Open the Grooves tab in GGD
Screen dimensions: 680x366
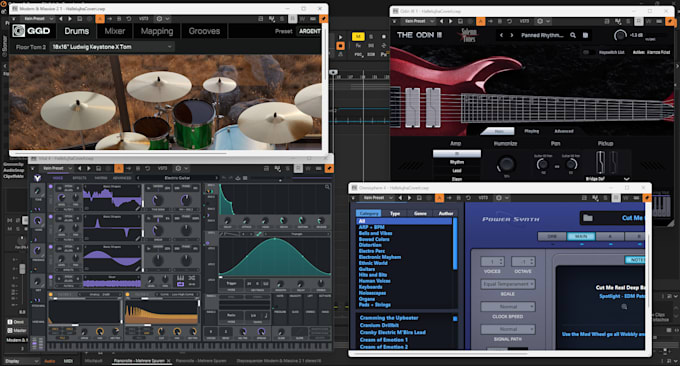pos(204,31)
